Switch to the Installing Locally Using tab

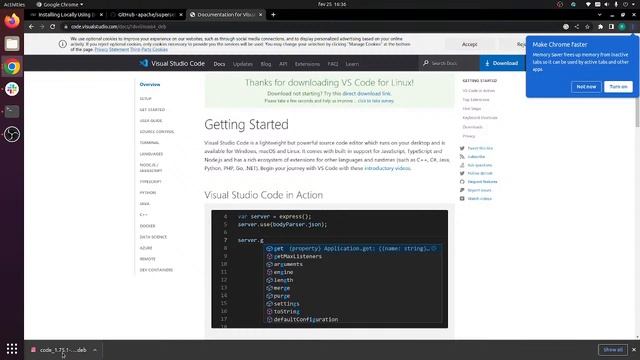(x=66, y=15)
